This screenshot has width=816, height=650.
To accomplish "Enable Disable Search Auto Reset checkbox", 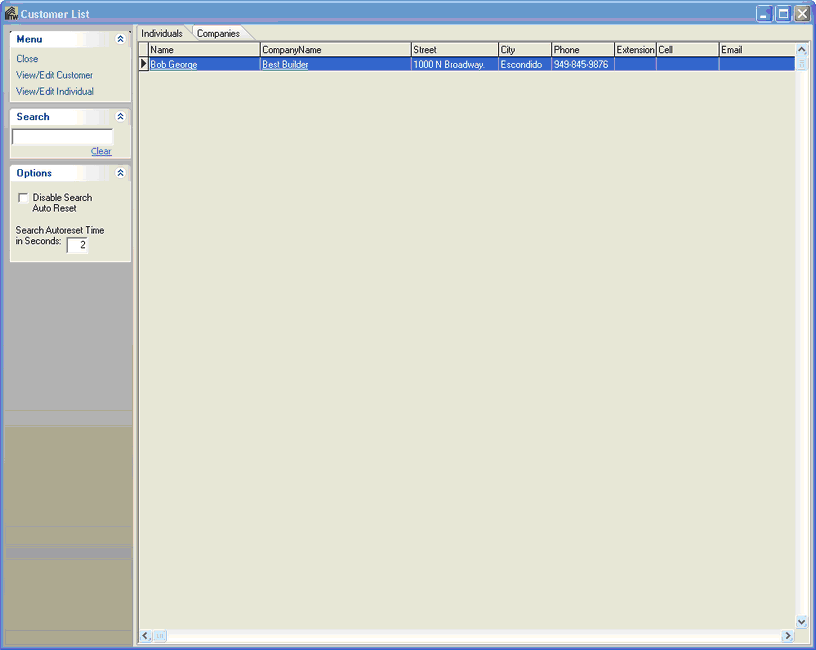I will click(24, 198).
